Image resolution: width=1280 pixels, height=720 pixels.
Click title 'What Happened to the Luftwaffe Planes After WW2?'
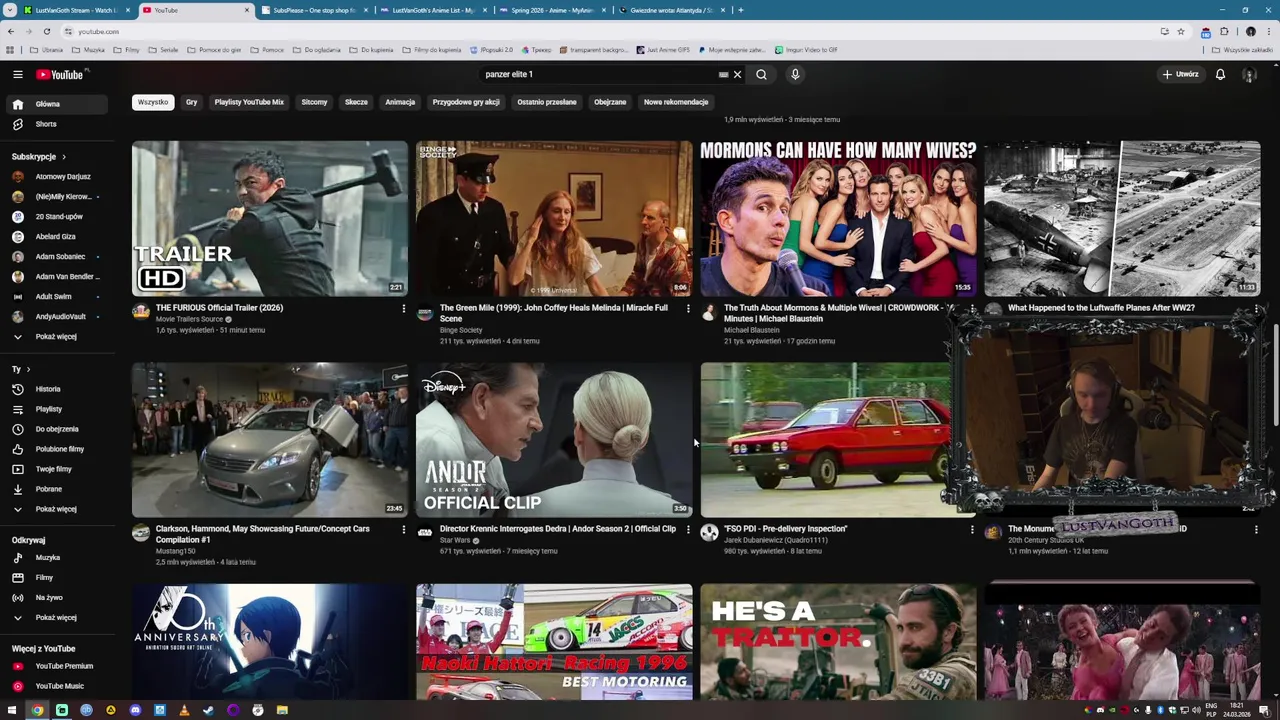point(1101,308)
